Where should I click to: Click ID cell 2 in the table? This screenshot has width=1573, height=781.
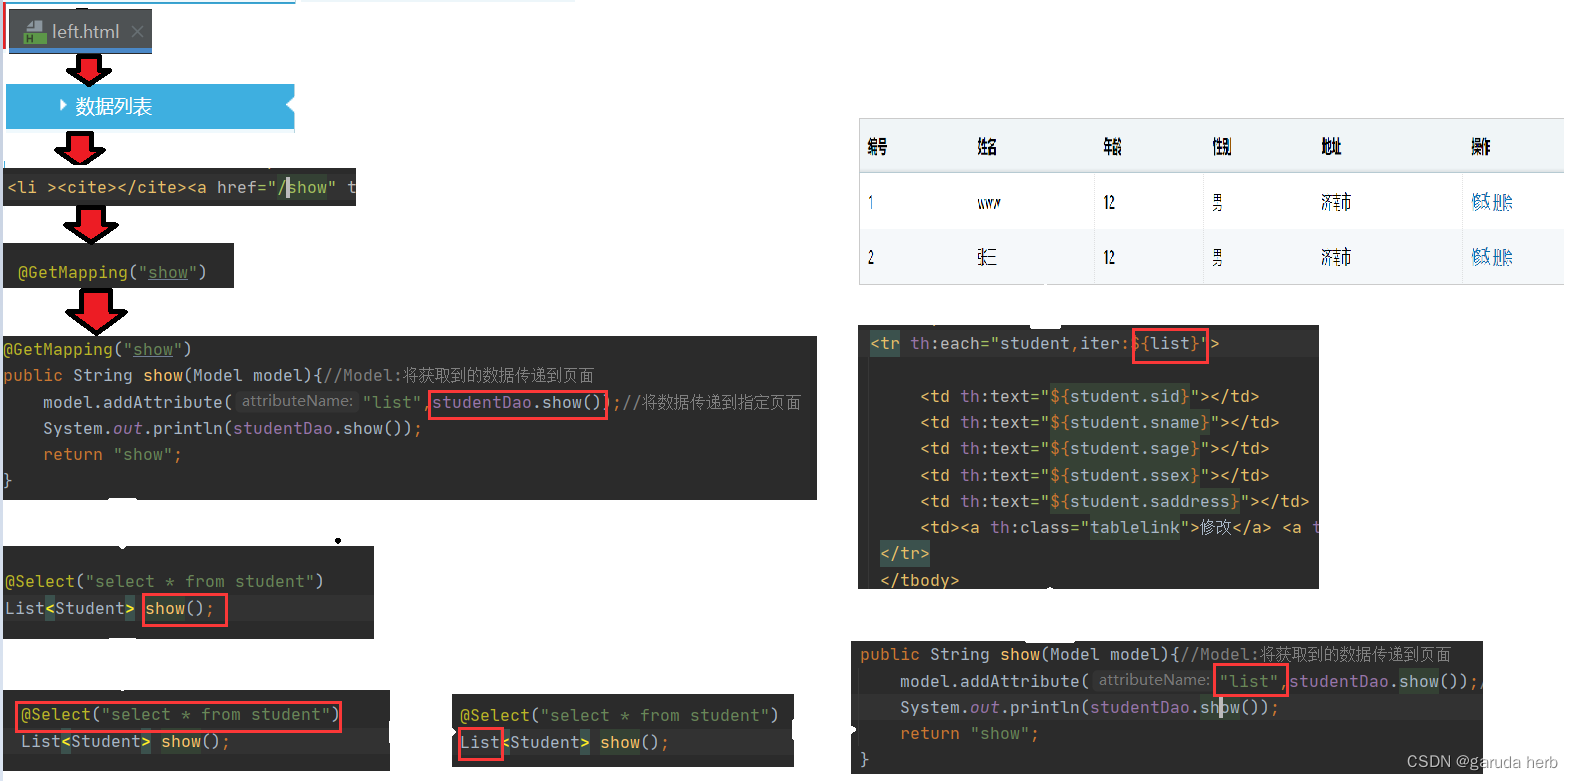coord(871,257)
